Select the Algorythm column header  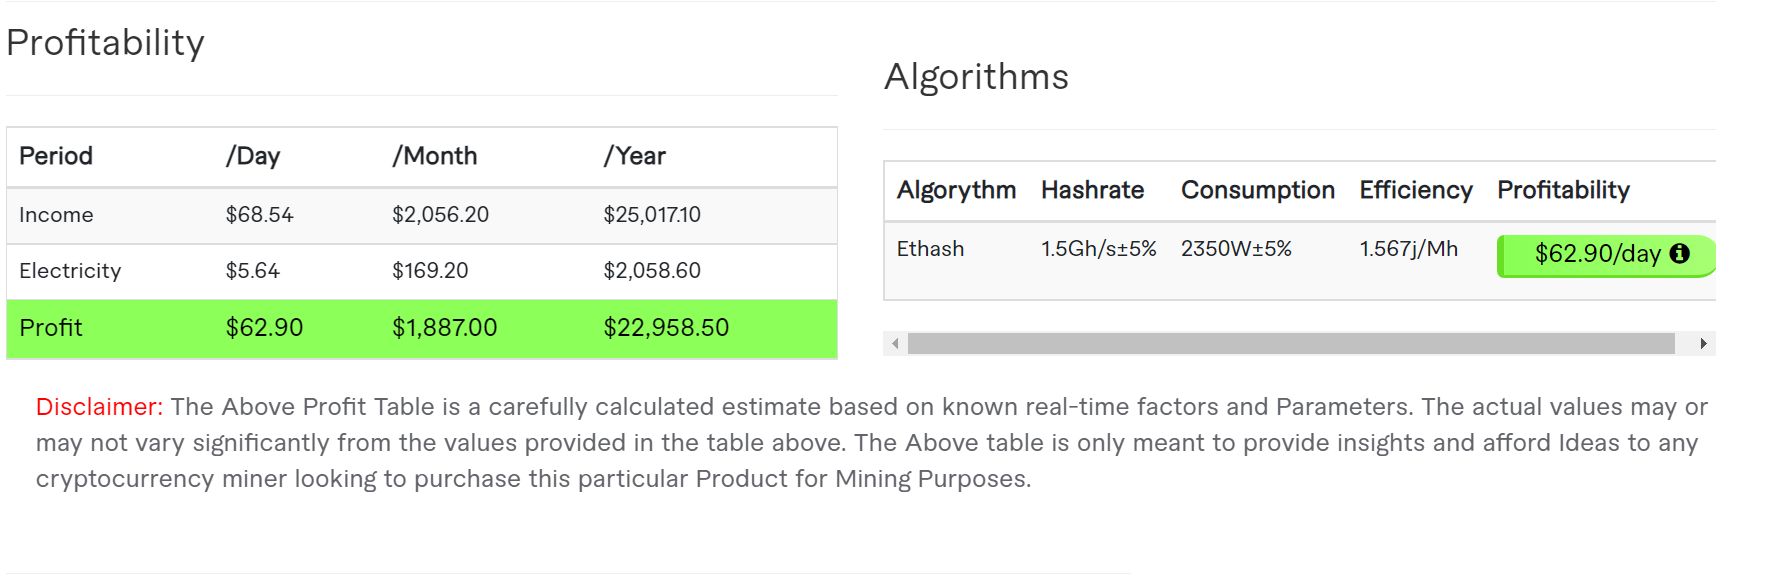pyautogui.click(x=956, y=190)
